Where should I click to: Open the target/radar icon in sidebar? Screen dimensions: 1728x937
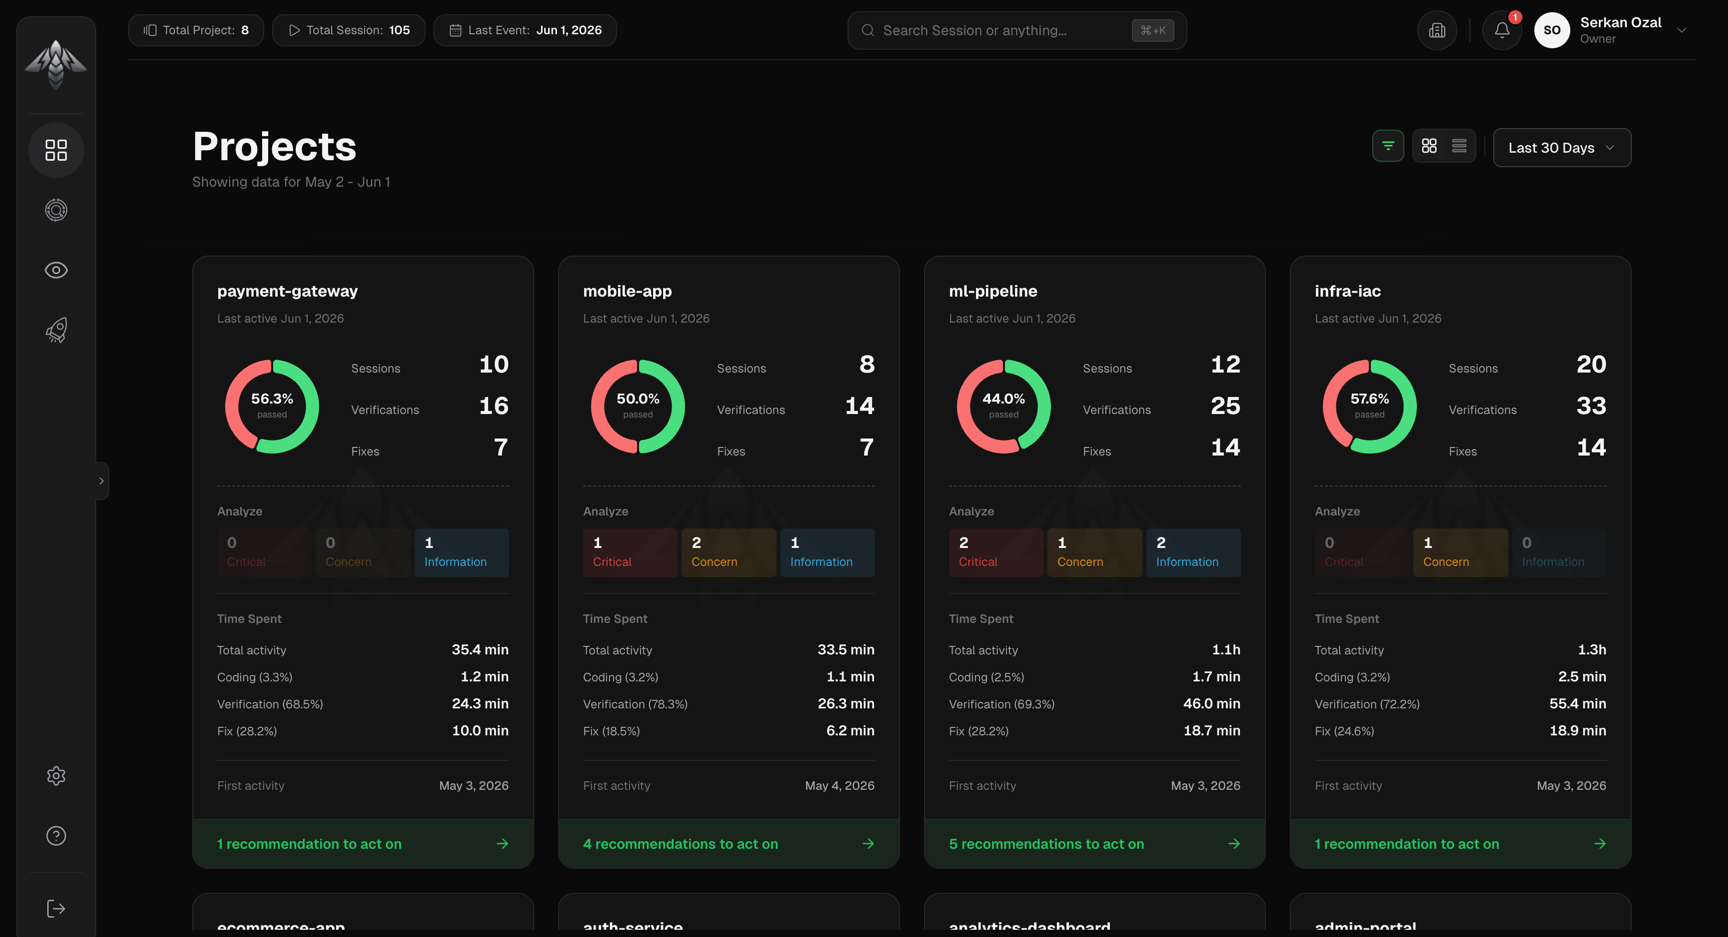[x=56, y=210]
